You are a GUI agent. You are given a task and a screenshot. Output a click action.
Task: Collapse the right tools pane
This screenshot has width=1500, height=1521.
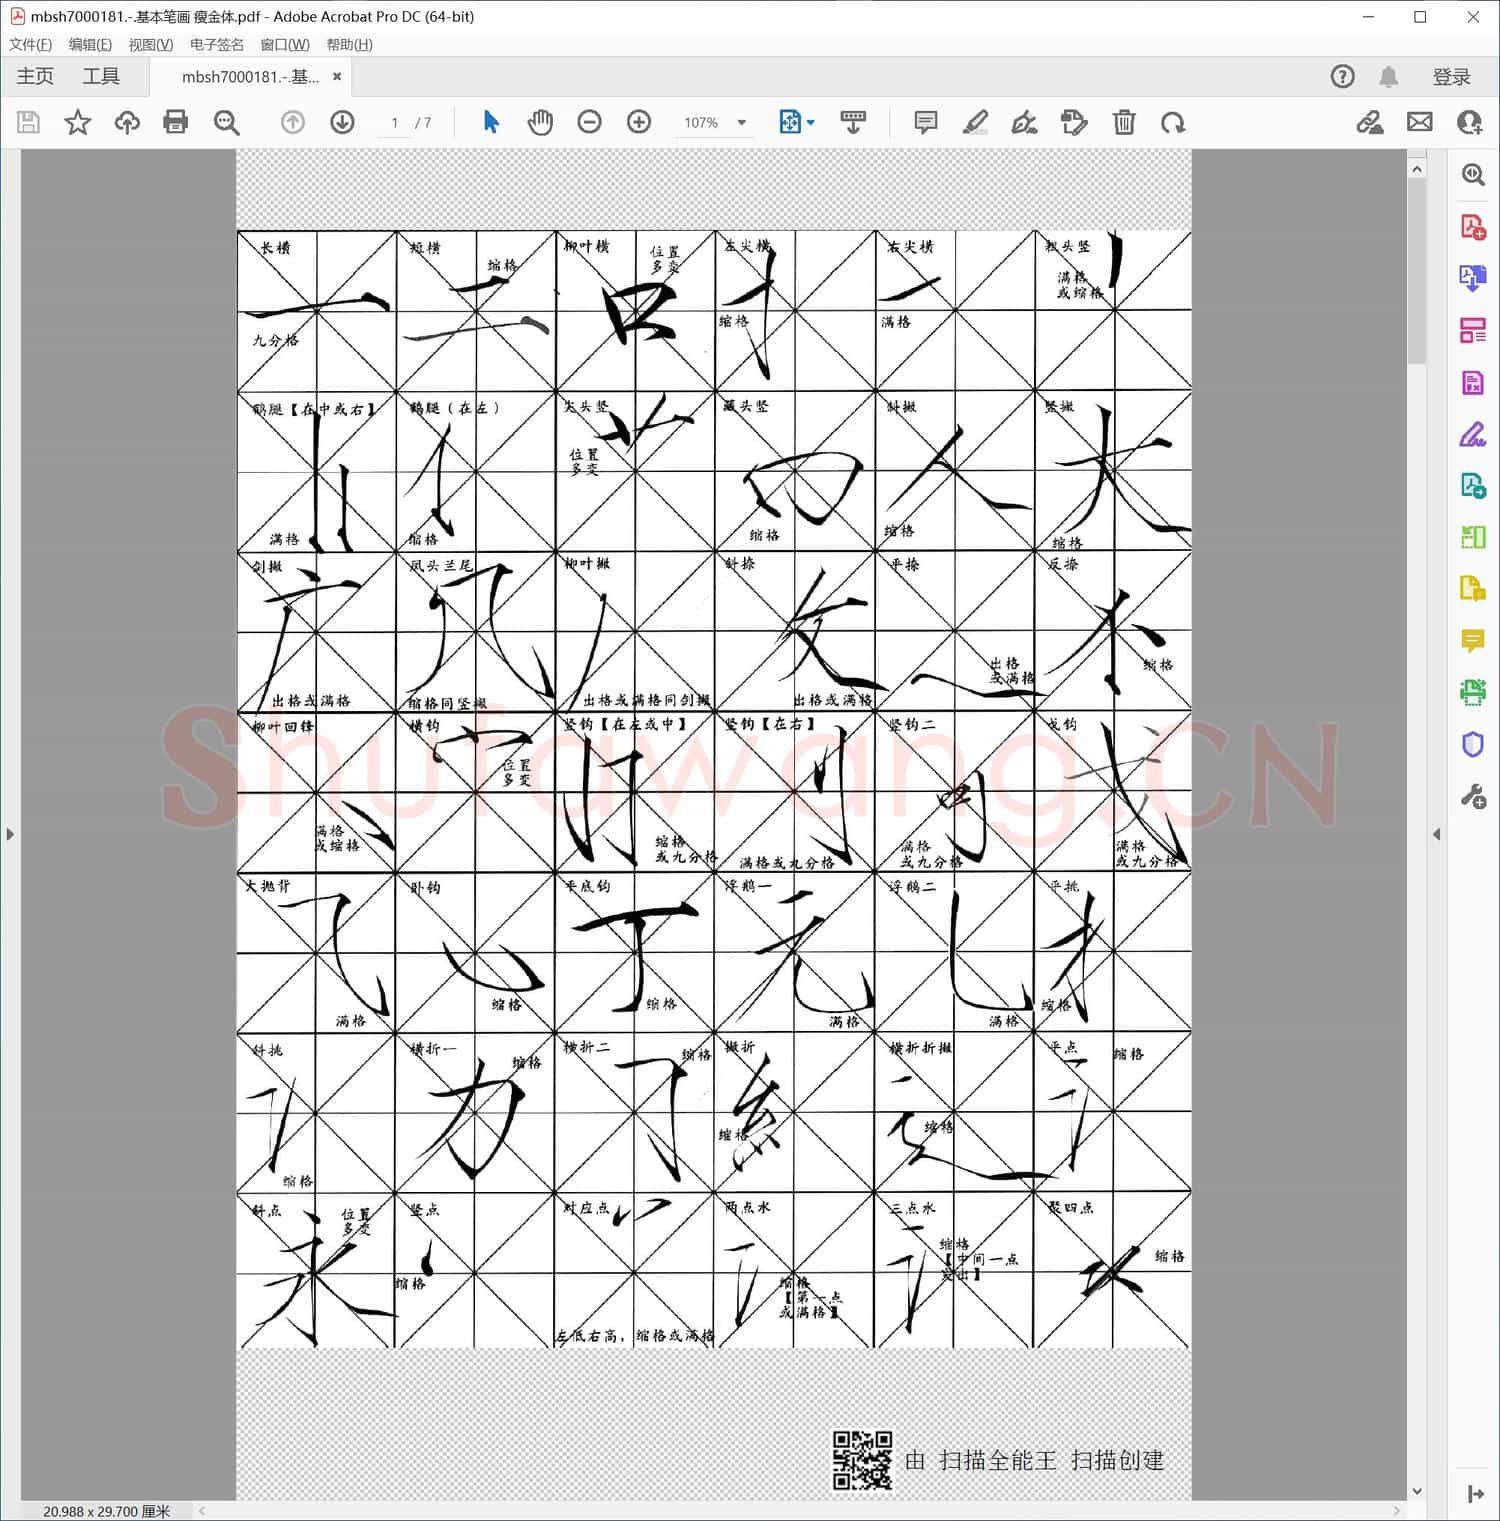(1437, 834)
